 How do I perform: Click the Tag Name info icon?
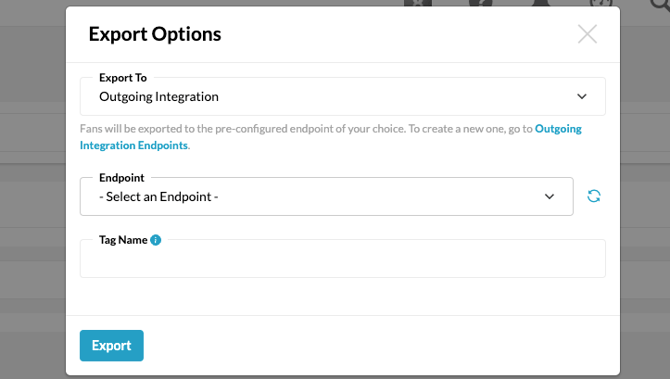coord(156,240)
